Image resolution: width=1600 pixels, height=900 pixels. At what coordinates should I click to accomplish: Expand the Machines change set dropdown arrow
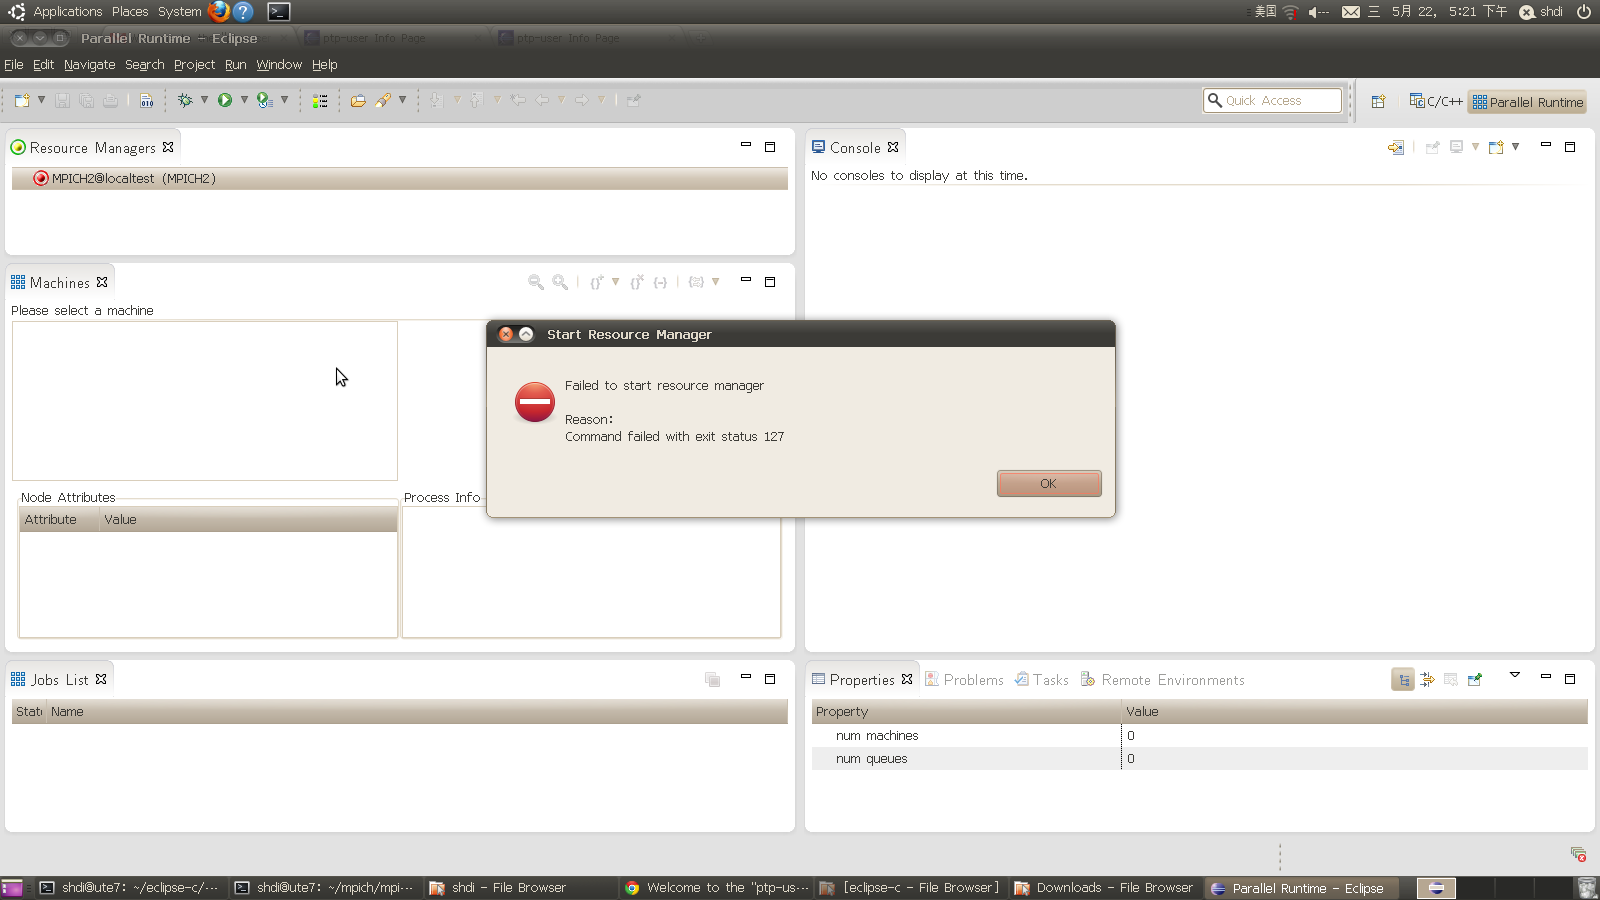[715, 282]
